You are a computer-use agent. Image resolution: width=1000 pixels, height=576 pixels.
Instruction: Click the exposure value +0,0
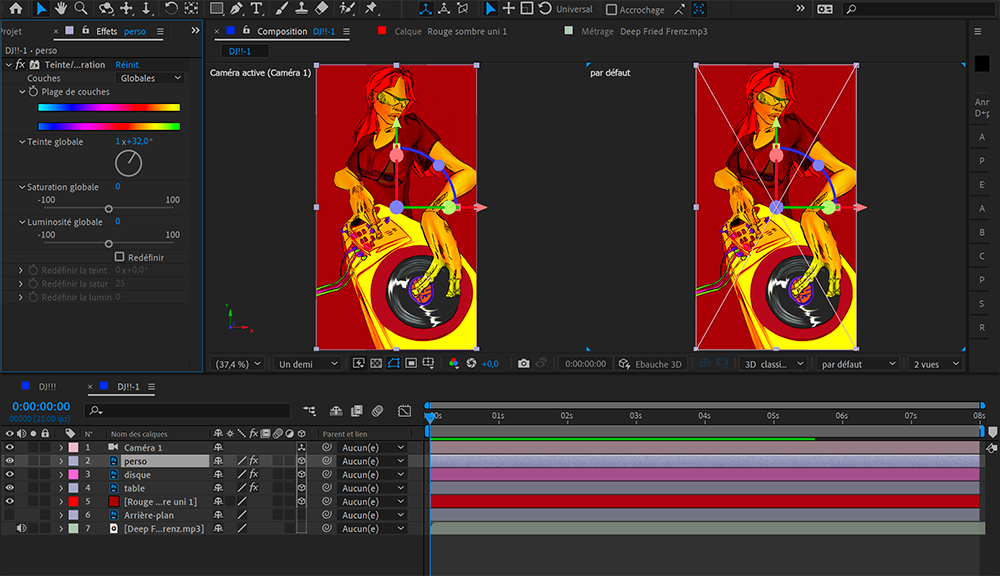[490, 364]
